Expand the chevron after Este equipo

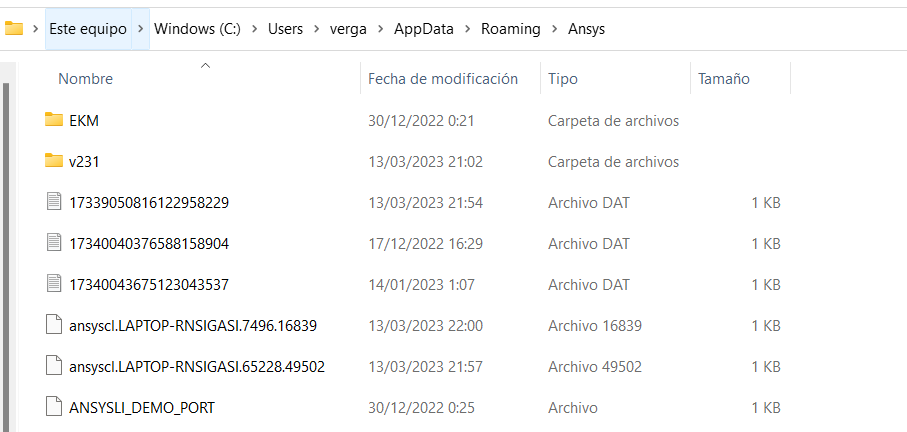click(141, 29)
